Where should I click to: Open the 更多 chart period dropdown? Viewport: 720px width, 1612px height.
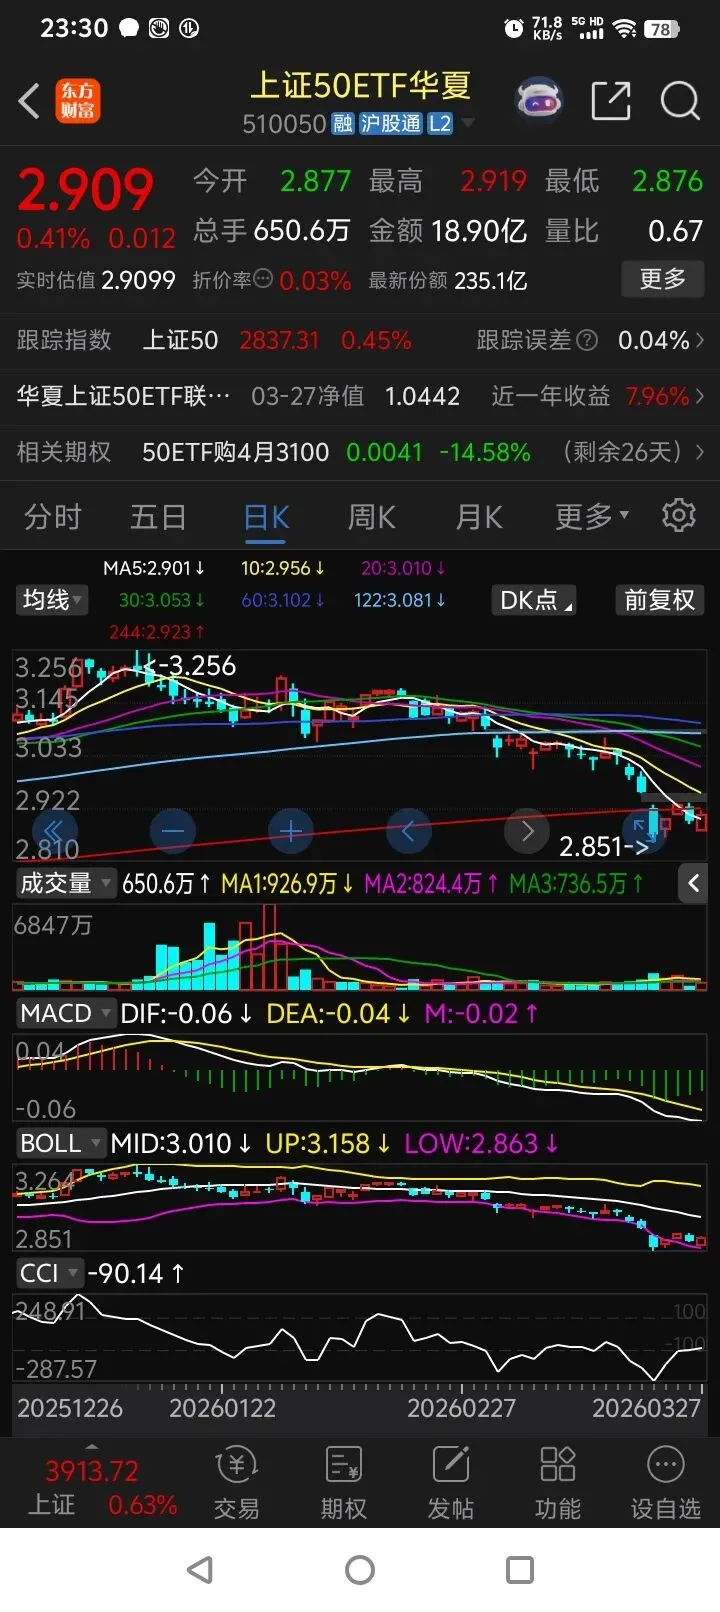tap(592, 516)
